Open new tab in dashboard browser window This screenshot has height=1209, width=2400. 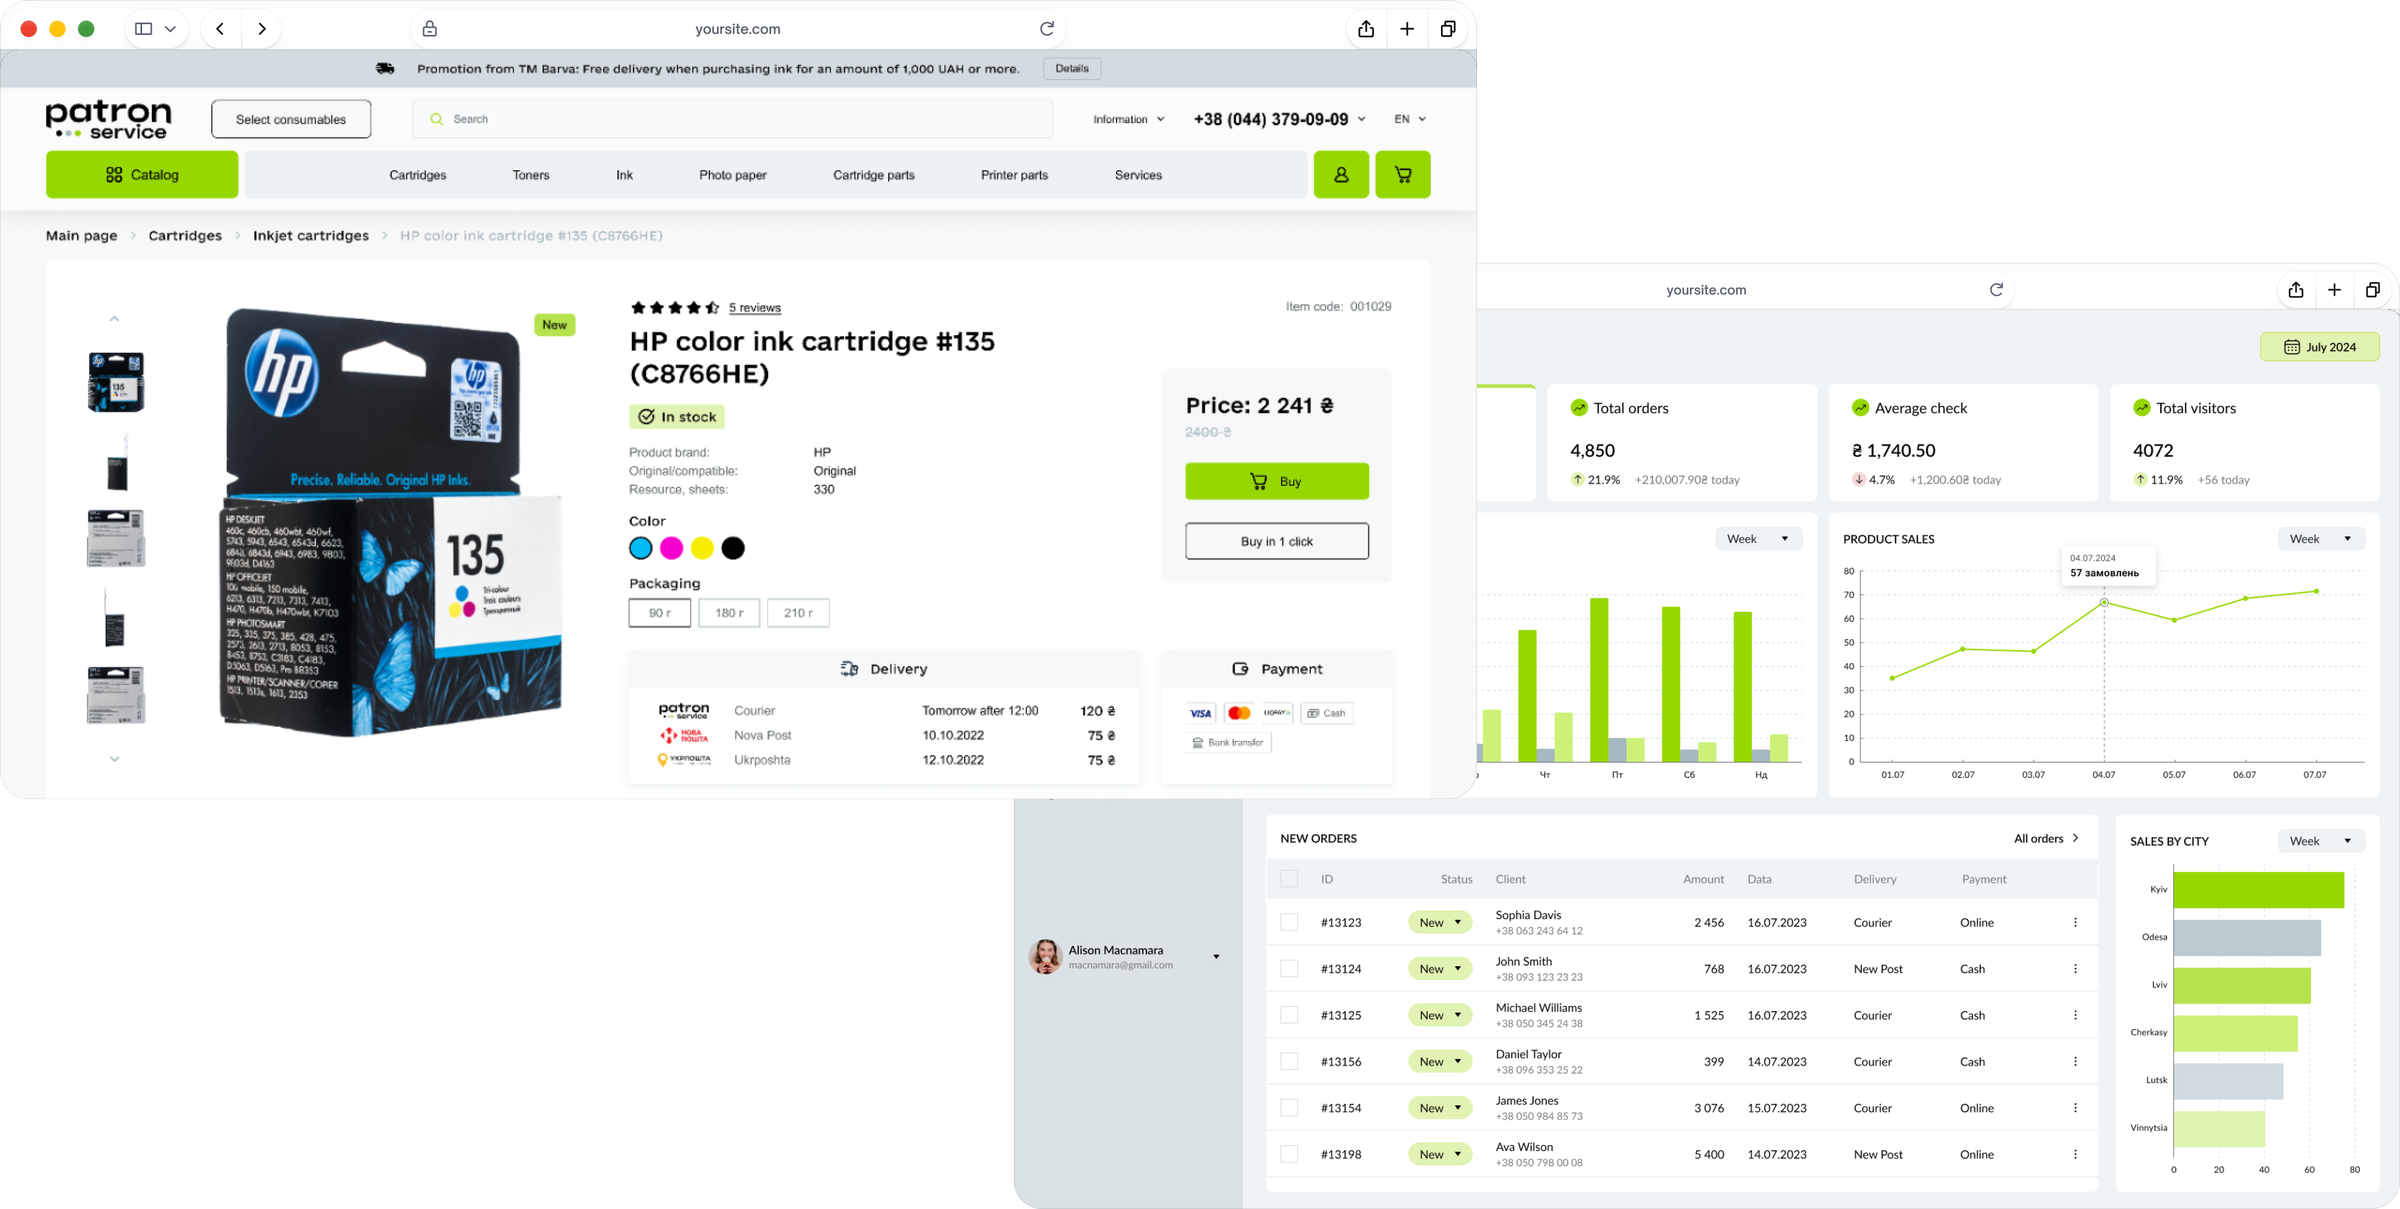2334,290
